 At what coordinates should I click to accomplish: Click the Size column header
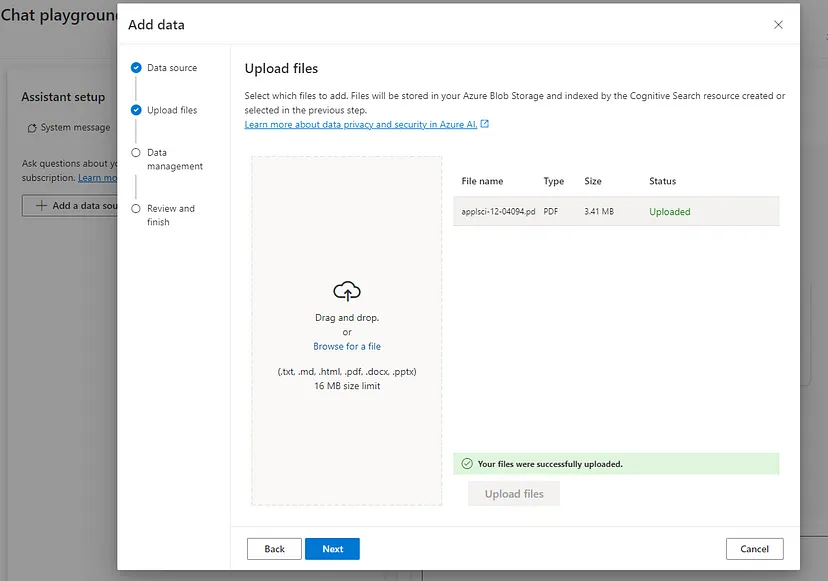click(592, 181)
